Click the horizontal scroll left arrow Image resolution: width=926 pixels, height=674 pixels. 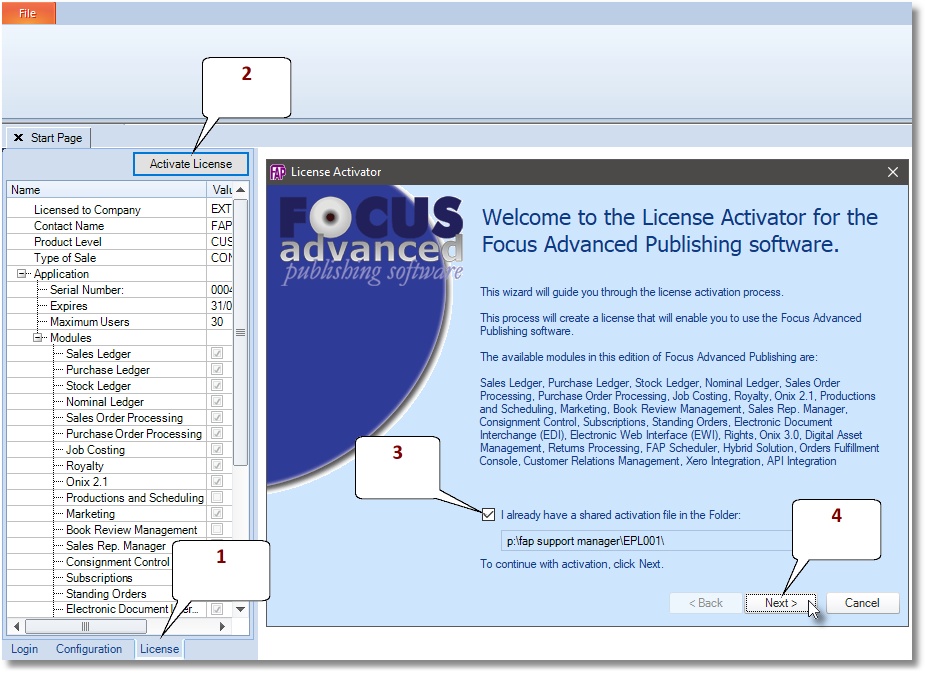[16, 626]
